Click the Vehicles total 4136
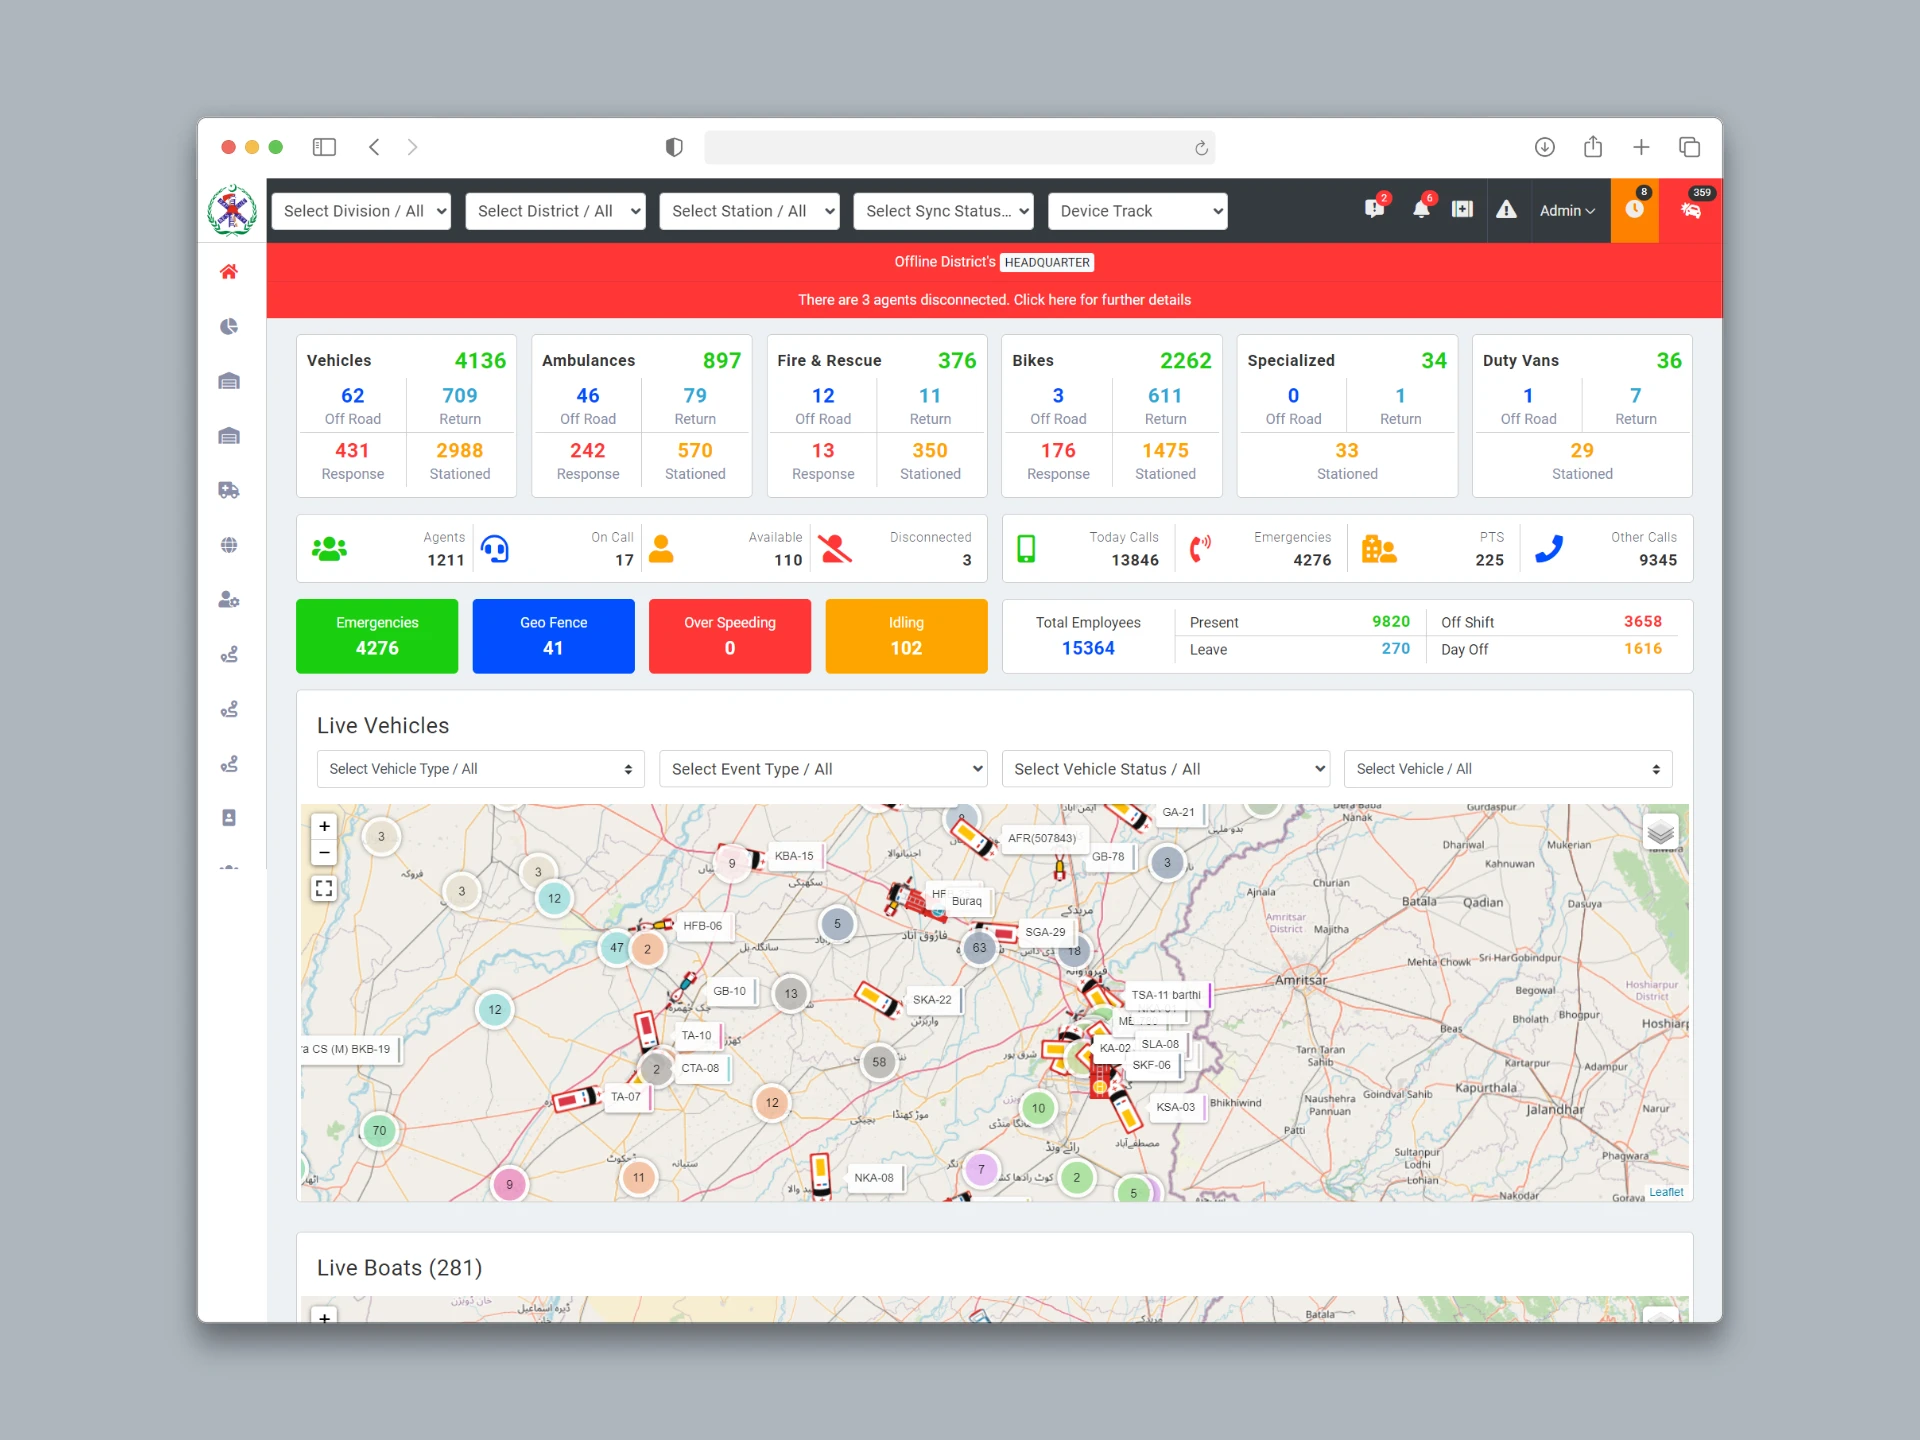The height and width of the screenshot is (1440, 1920). click(480, 361)
